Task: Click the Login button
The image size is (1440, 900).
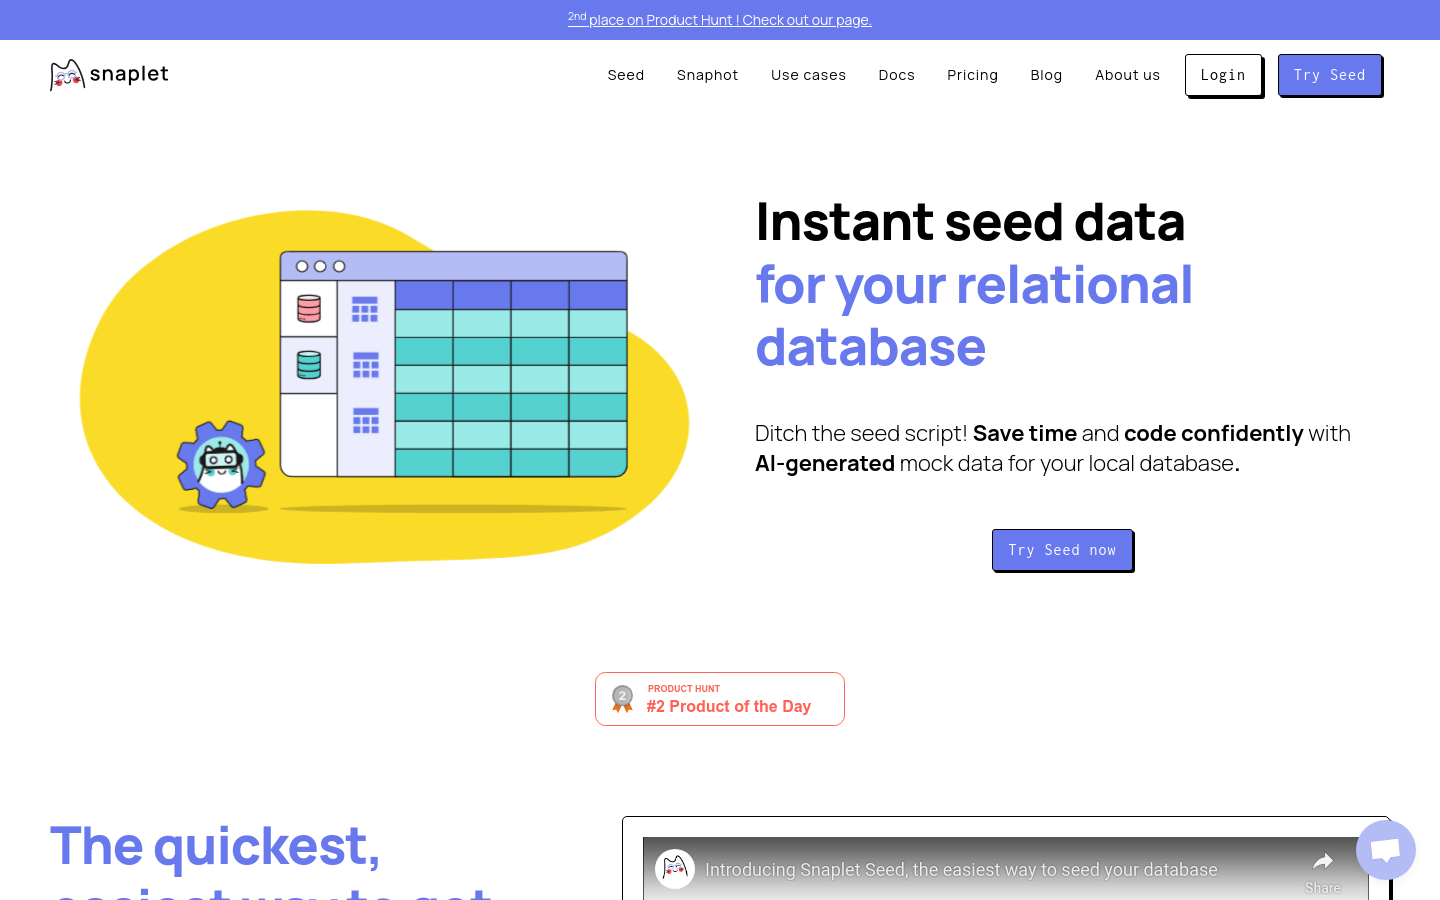Action: click(x=1223, y=75)
